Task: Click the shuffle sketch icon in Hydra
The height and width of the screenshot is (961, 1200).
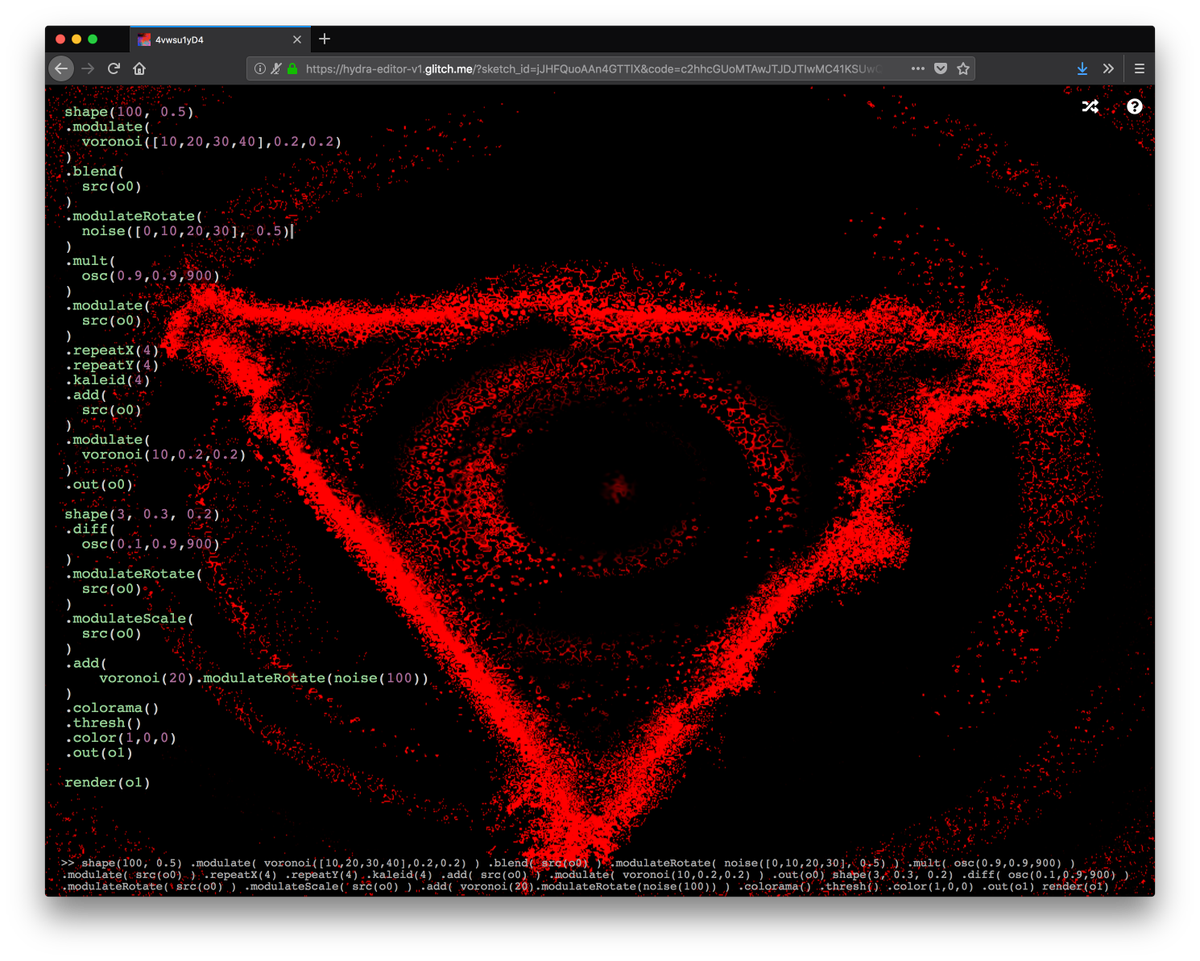Action: (x=1090, y=106)
